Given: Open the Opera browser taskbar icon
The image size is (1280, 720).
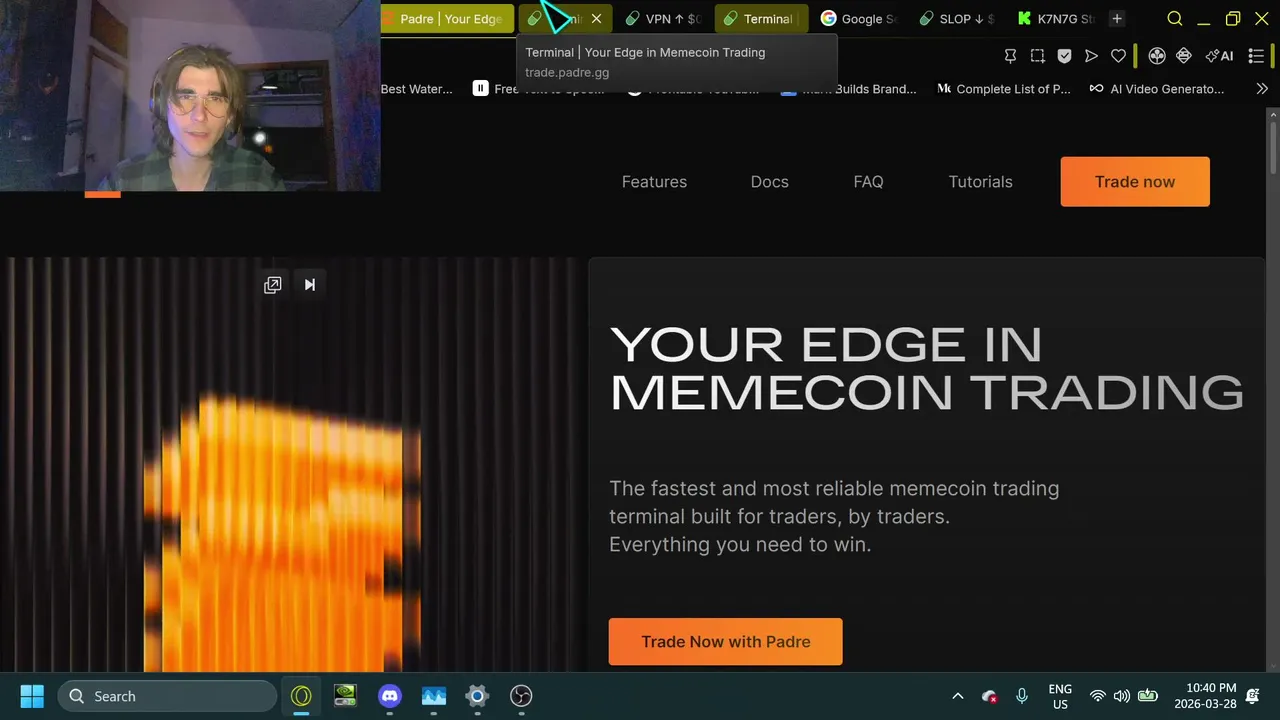Looking at the screenshot, I should pos(301,696).
